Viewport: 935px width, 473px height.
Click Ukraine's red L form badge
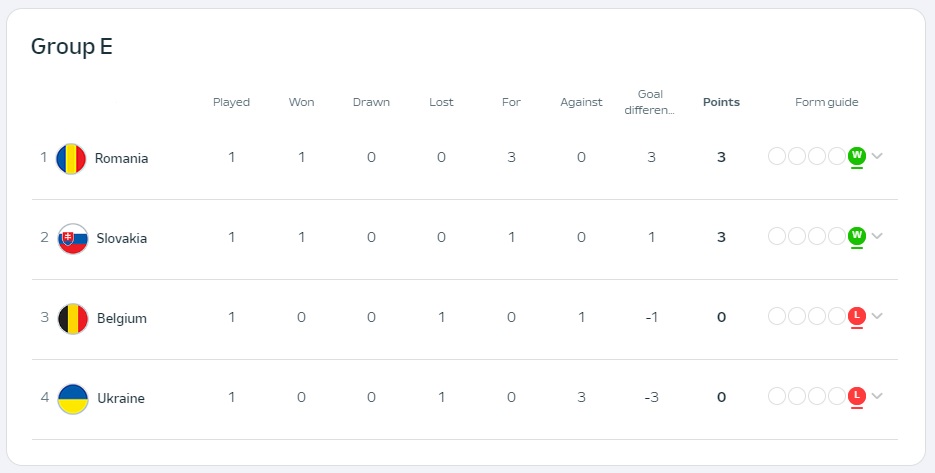point(857,396)
